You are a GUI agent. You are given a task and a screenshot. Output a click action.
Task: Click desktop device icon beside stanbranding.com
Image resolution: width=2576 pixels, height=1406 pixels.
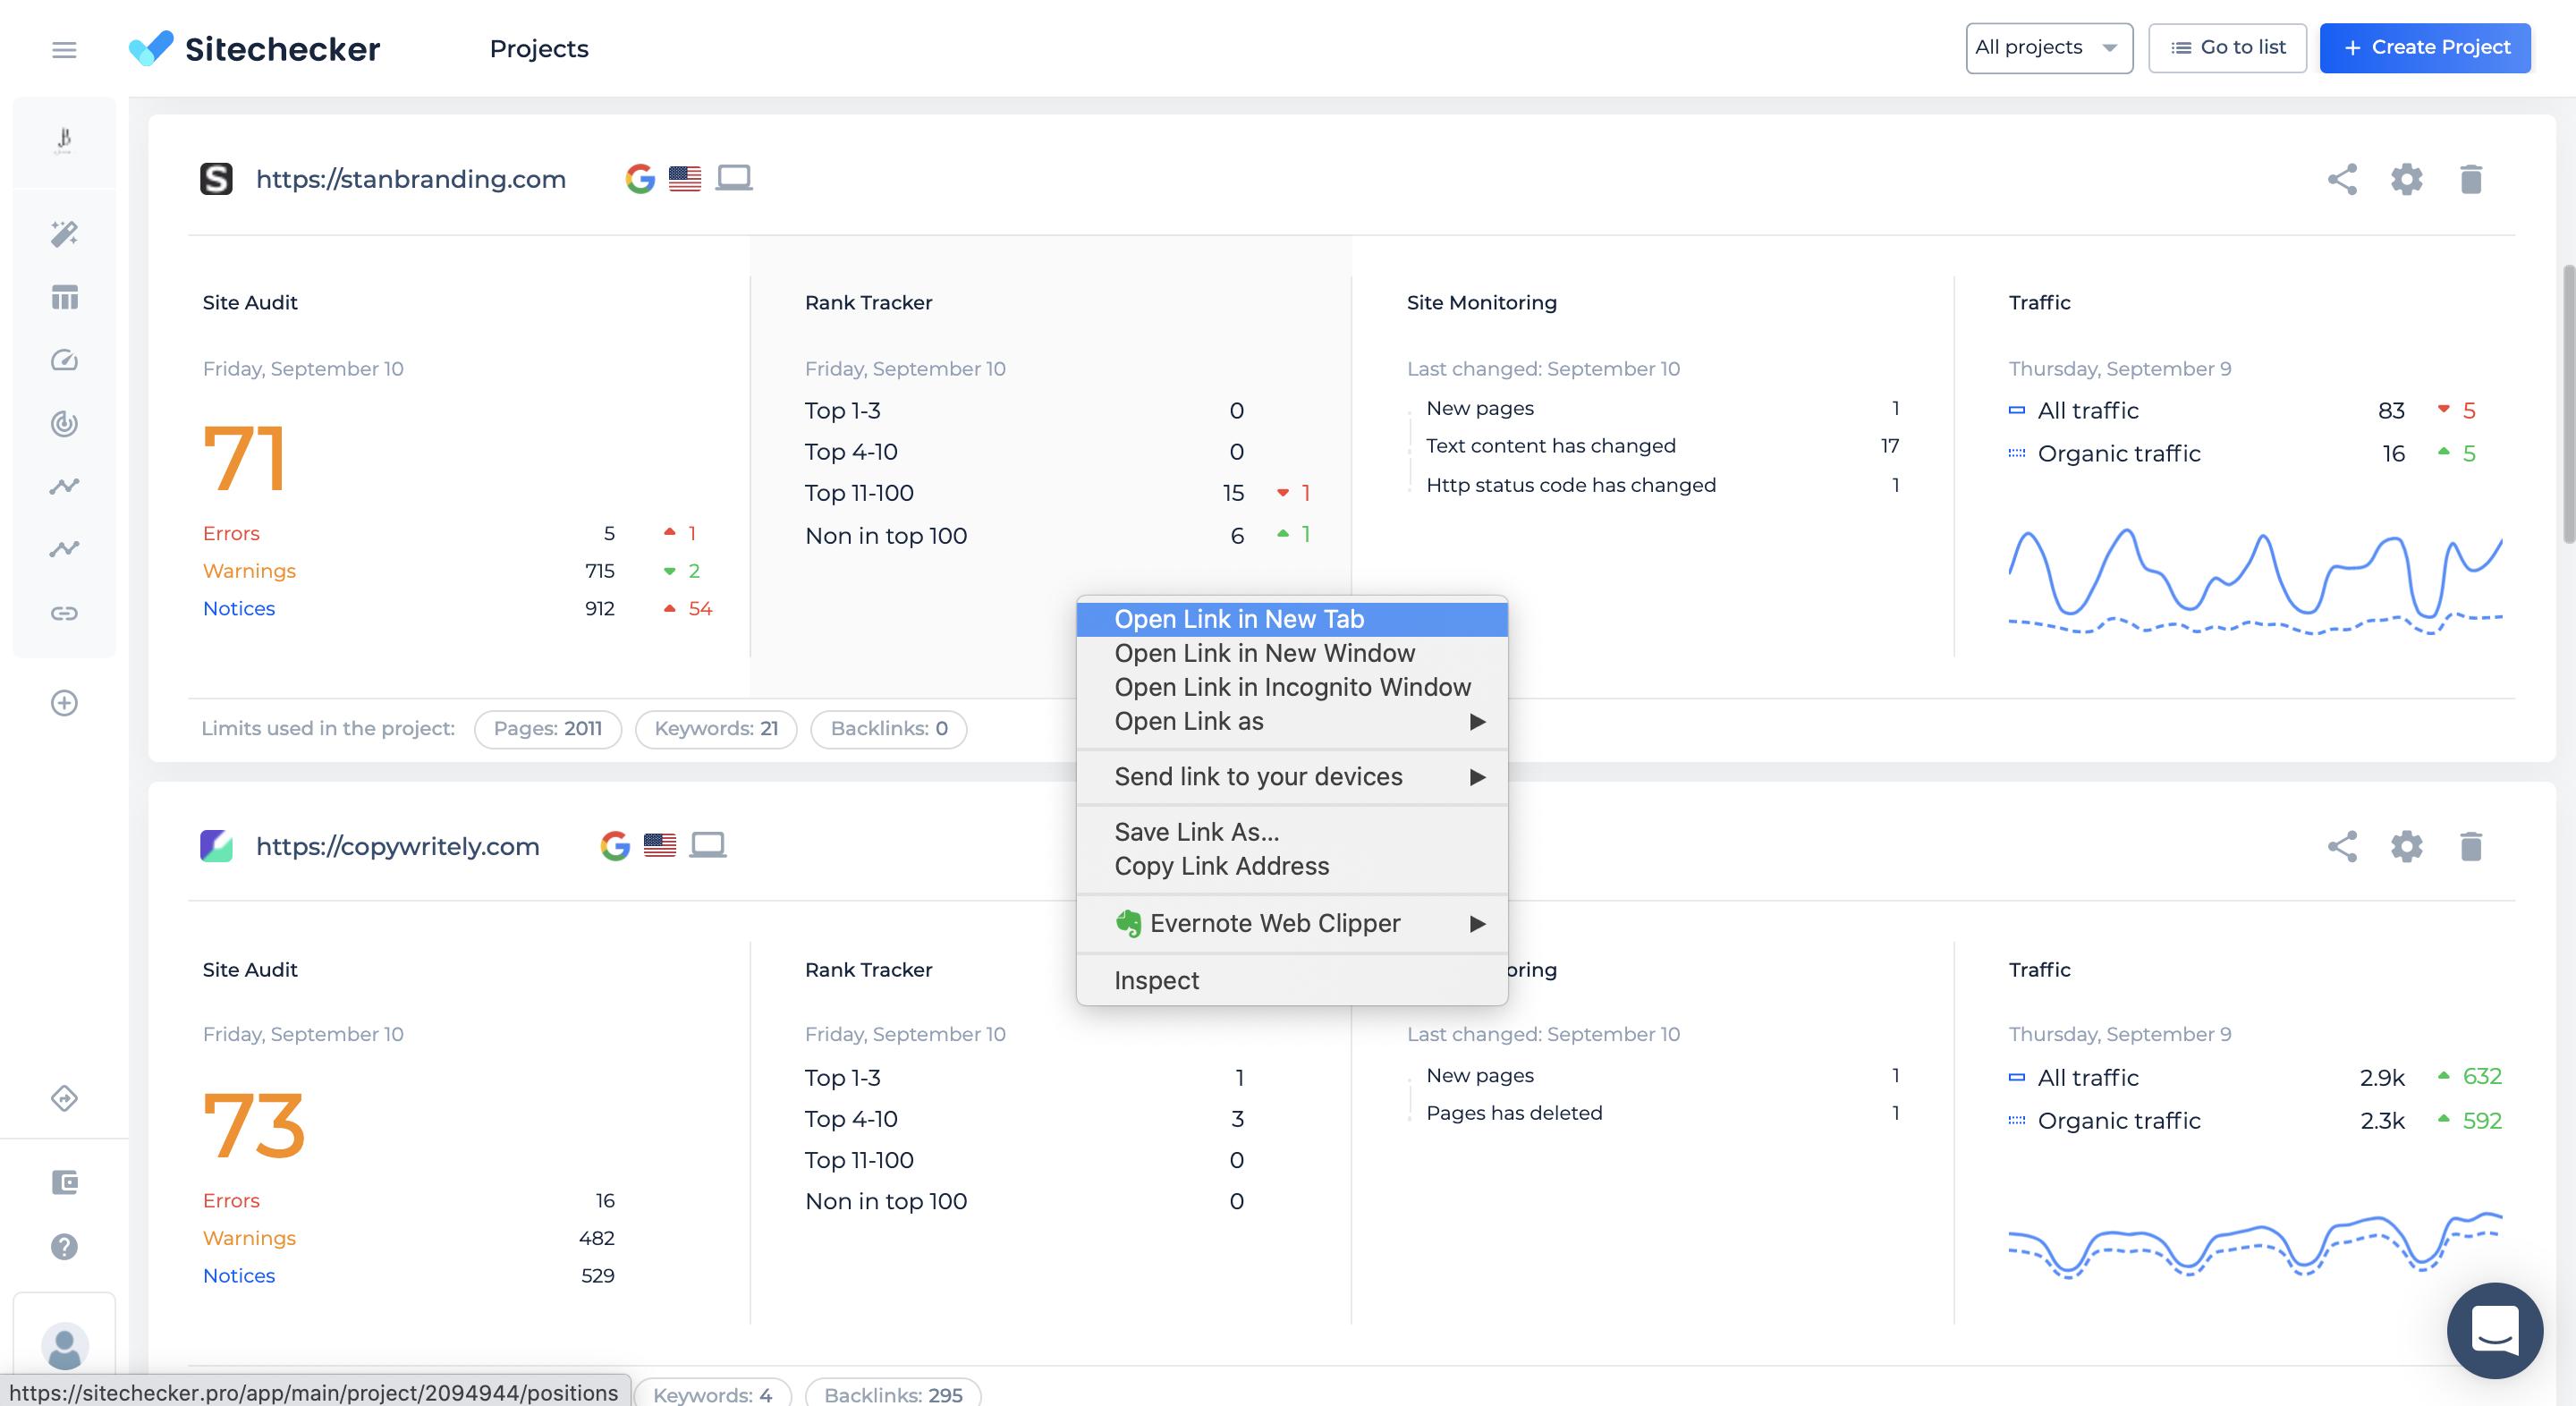point(734,178)
